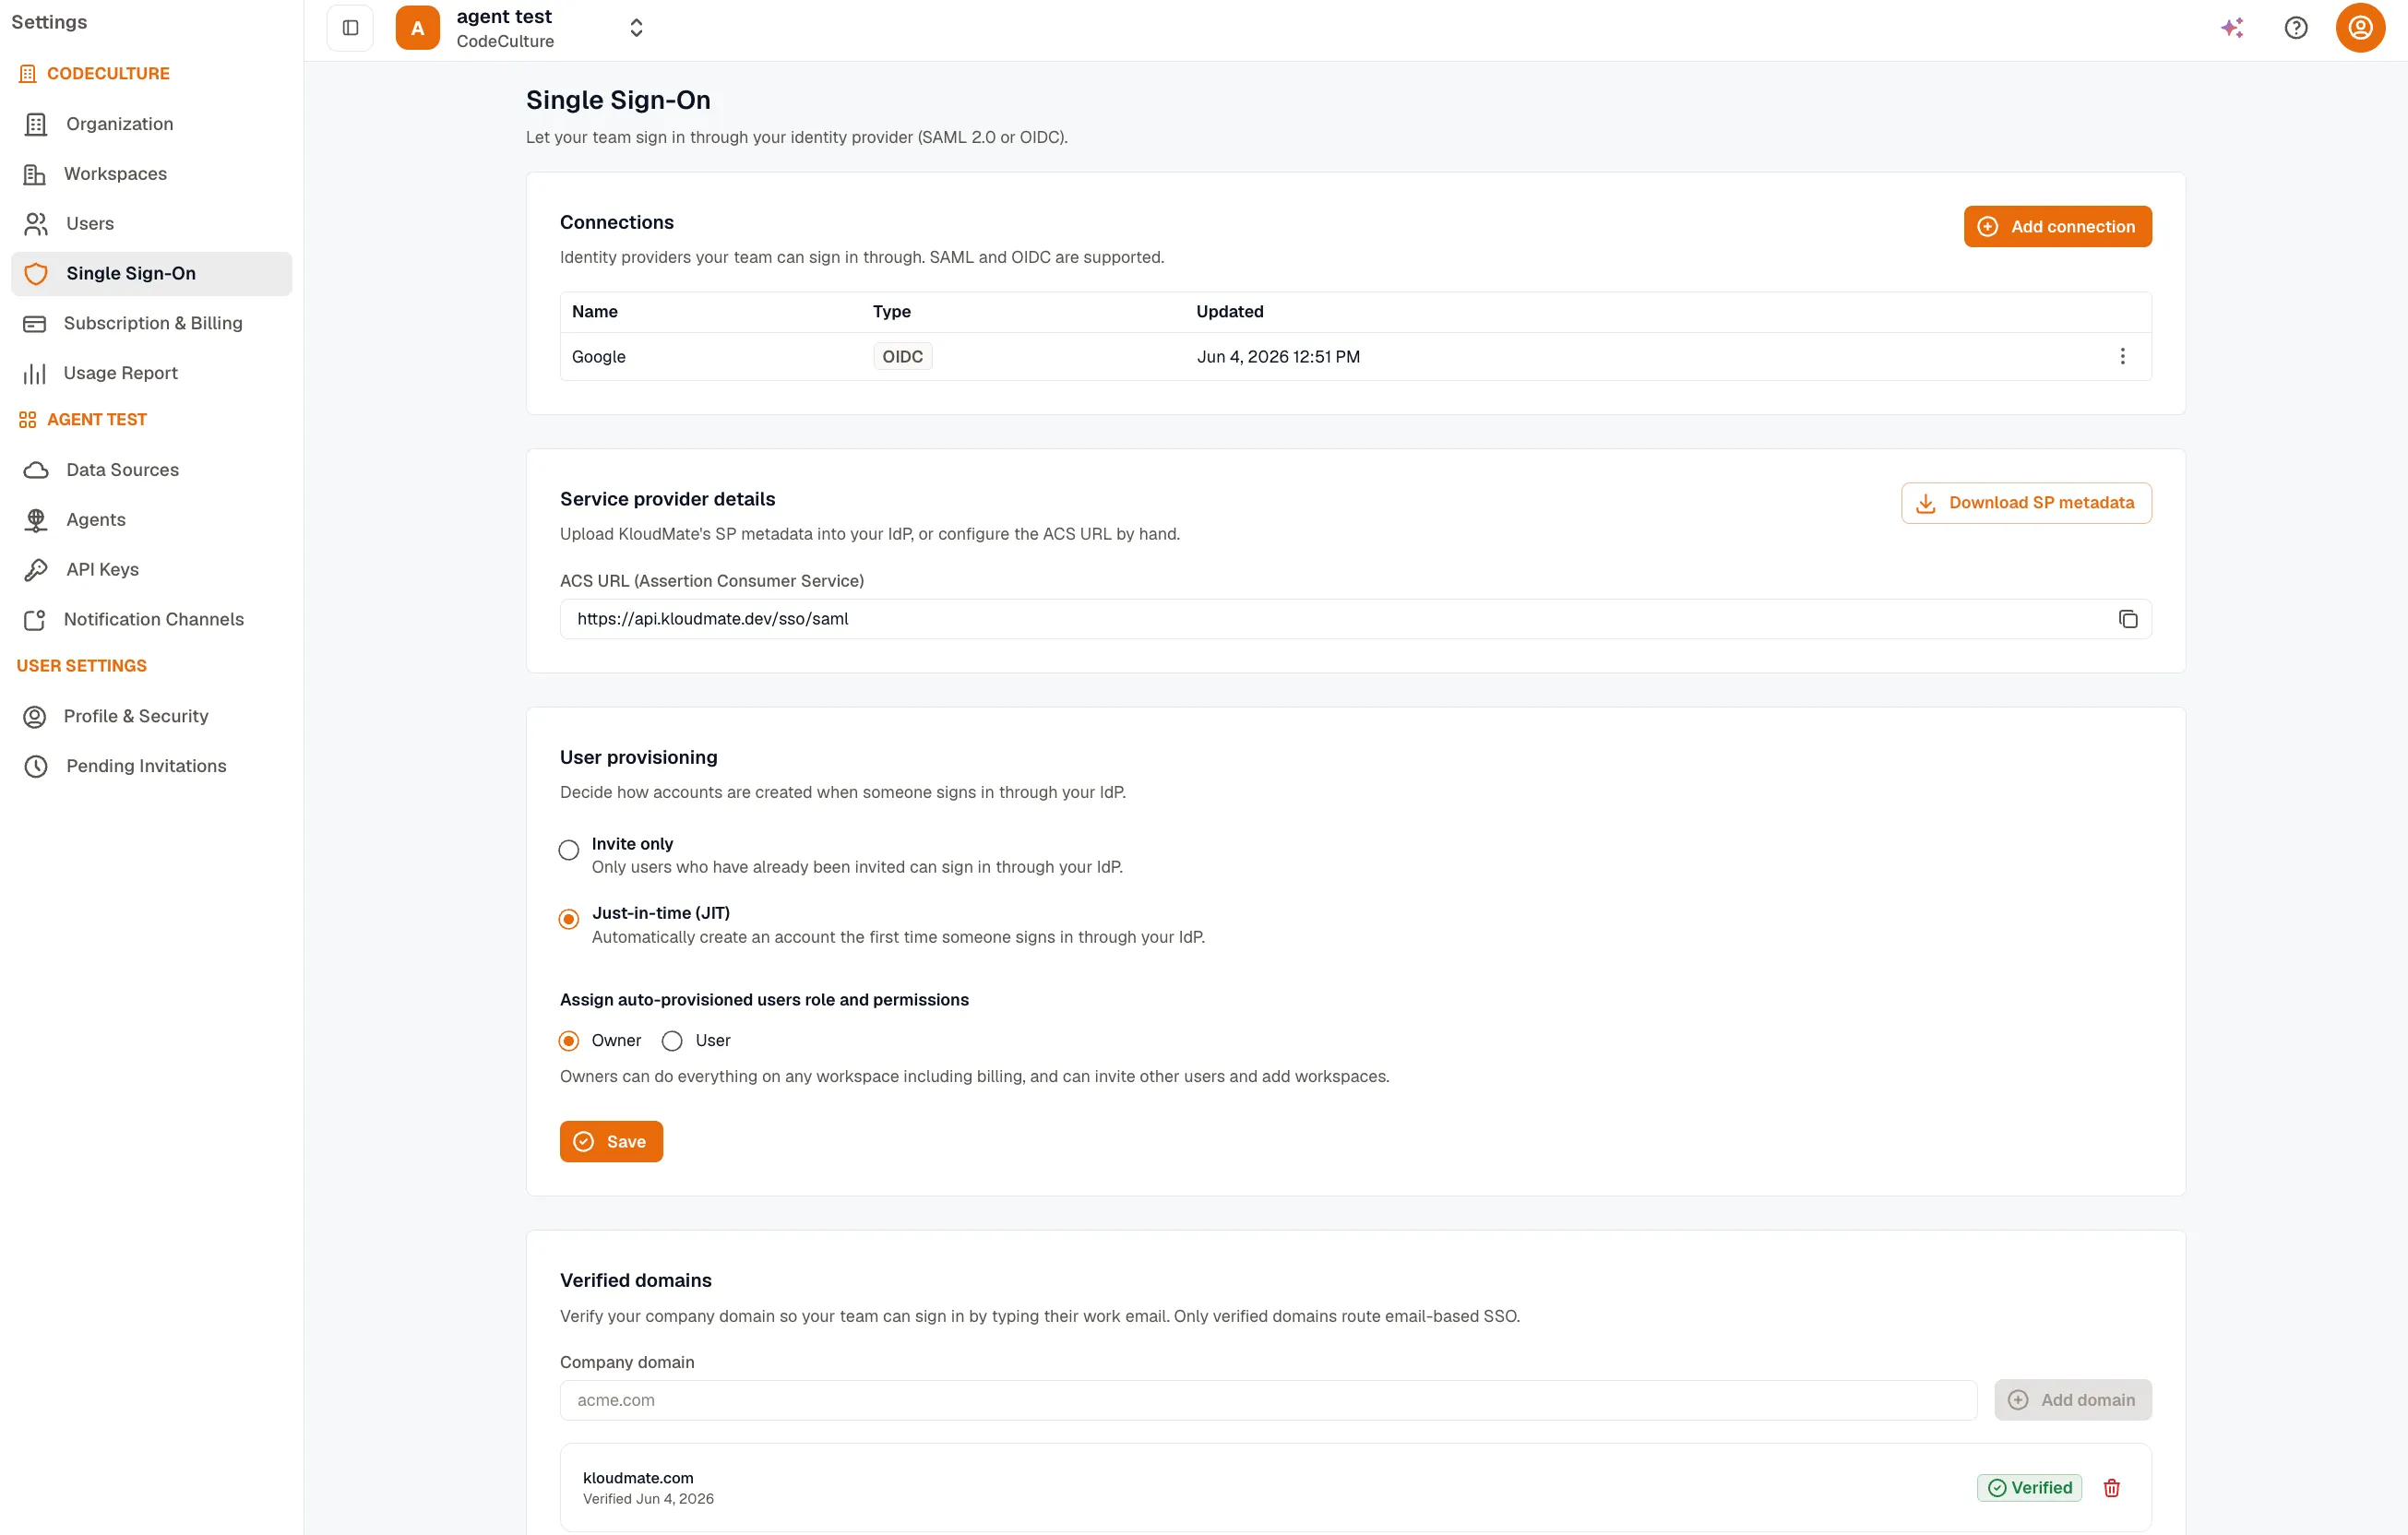Click the Users people icon

tap(36, 224)
